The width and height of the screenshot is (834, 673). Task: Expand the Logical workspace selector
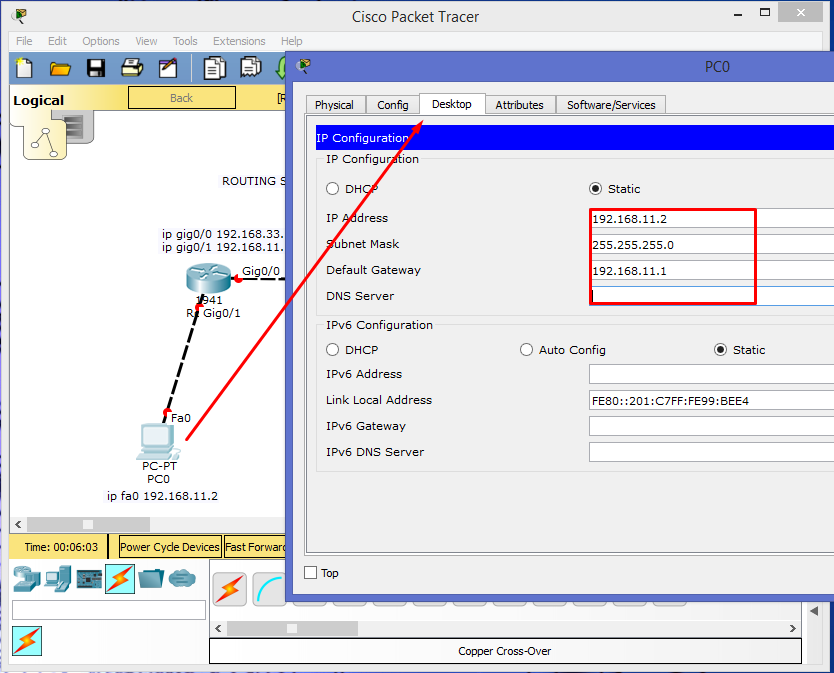pyautogui.click(x=40, y=99)
